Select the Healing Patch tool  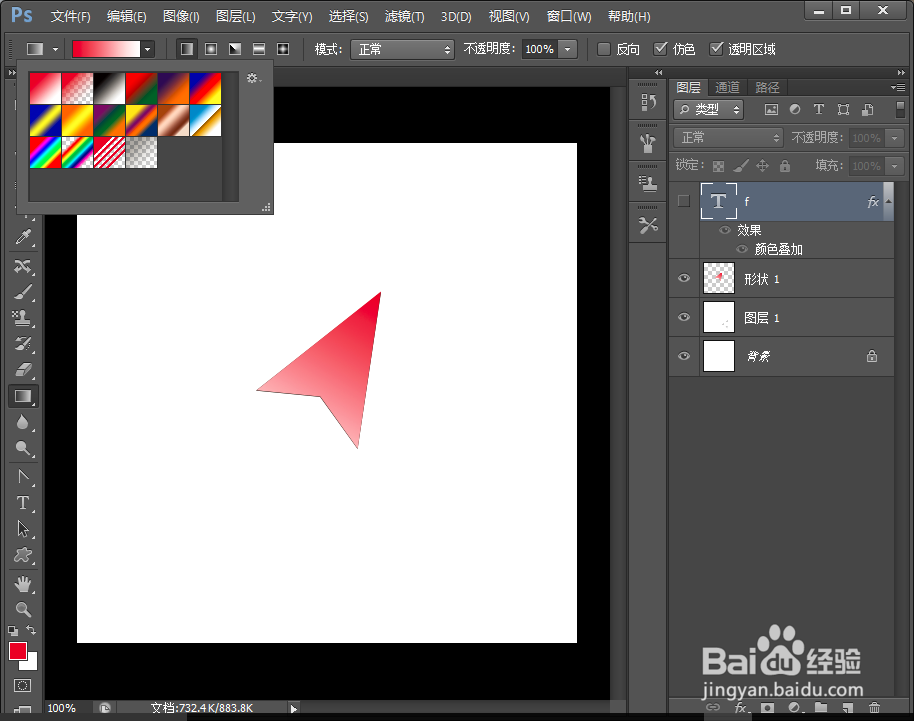click(x=23, y=266)
